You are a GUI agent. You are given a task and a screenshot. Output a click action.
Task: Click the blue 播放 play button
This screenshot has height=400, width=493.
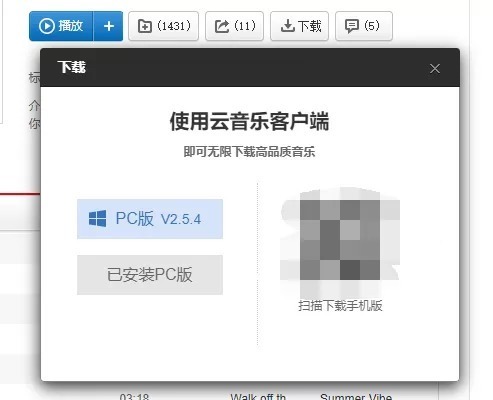point(61,26)
